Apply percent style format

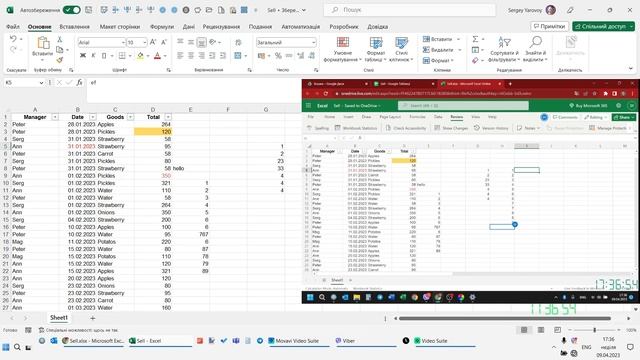point(278,56)
